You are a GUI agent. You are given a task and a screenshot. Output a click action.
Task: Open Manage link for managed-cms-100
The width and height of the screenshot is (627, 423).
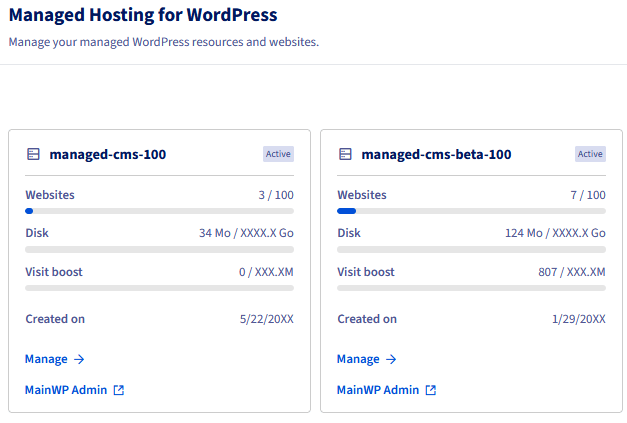click(x=55, y=359)
